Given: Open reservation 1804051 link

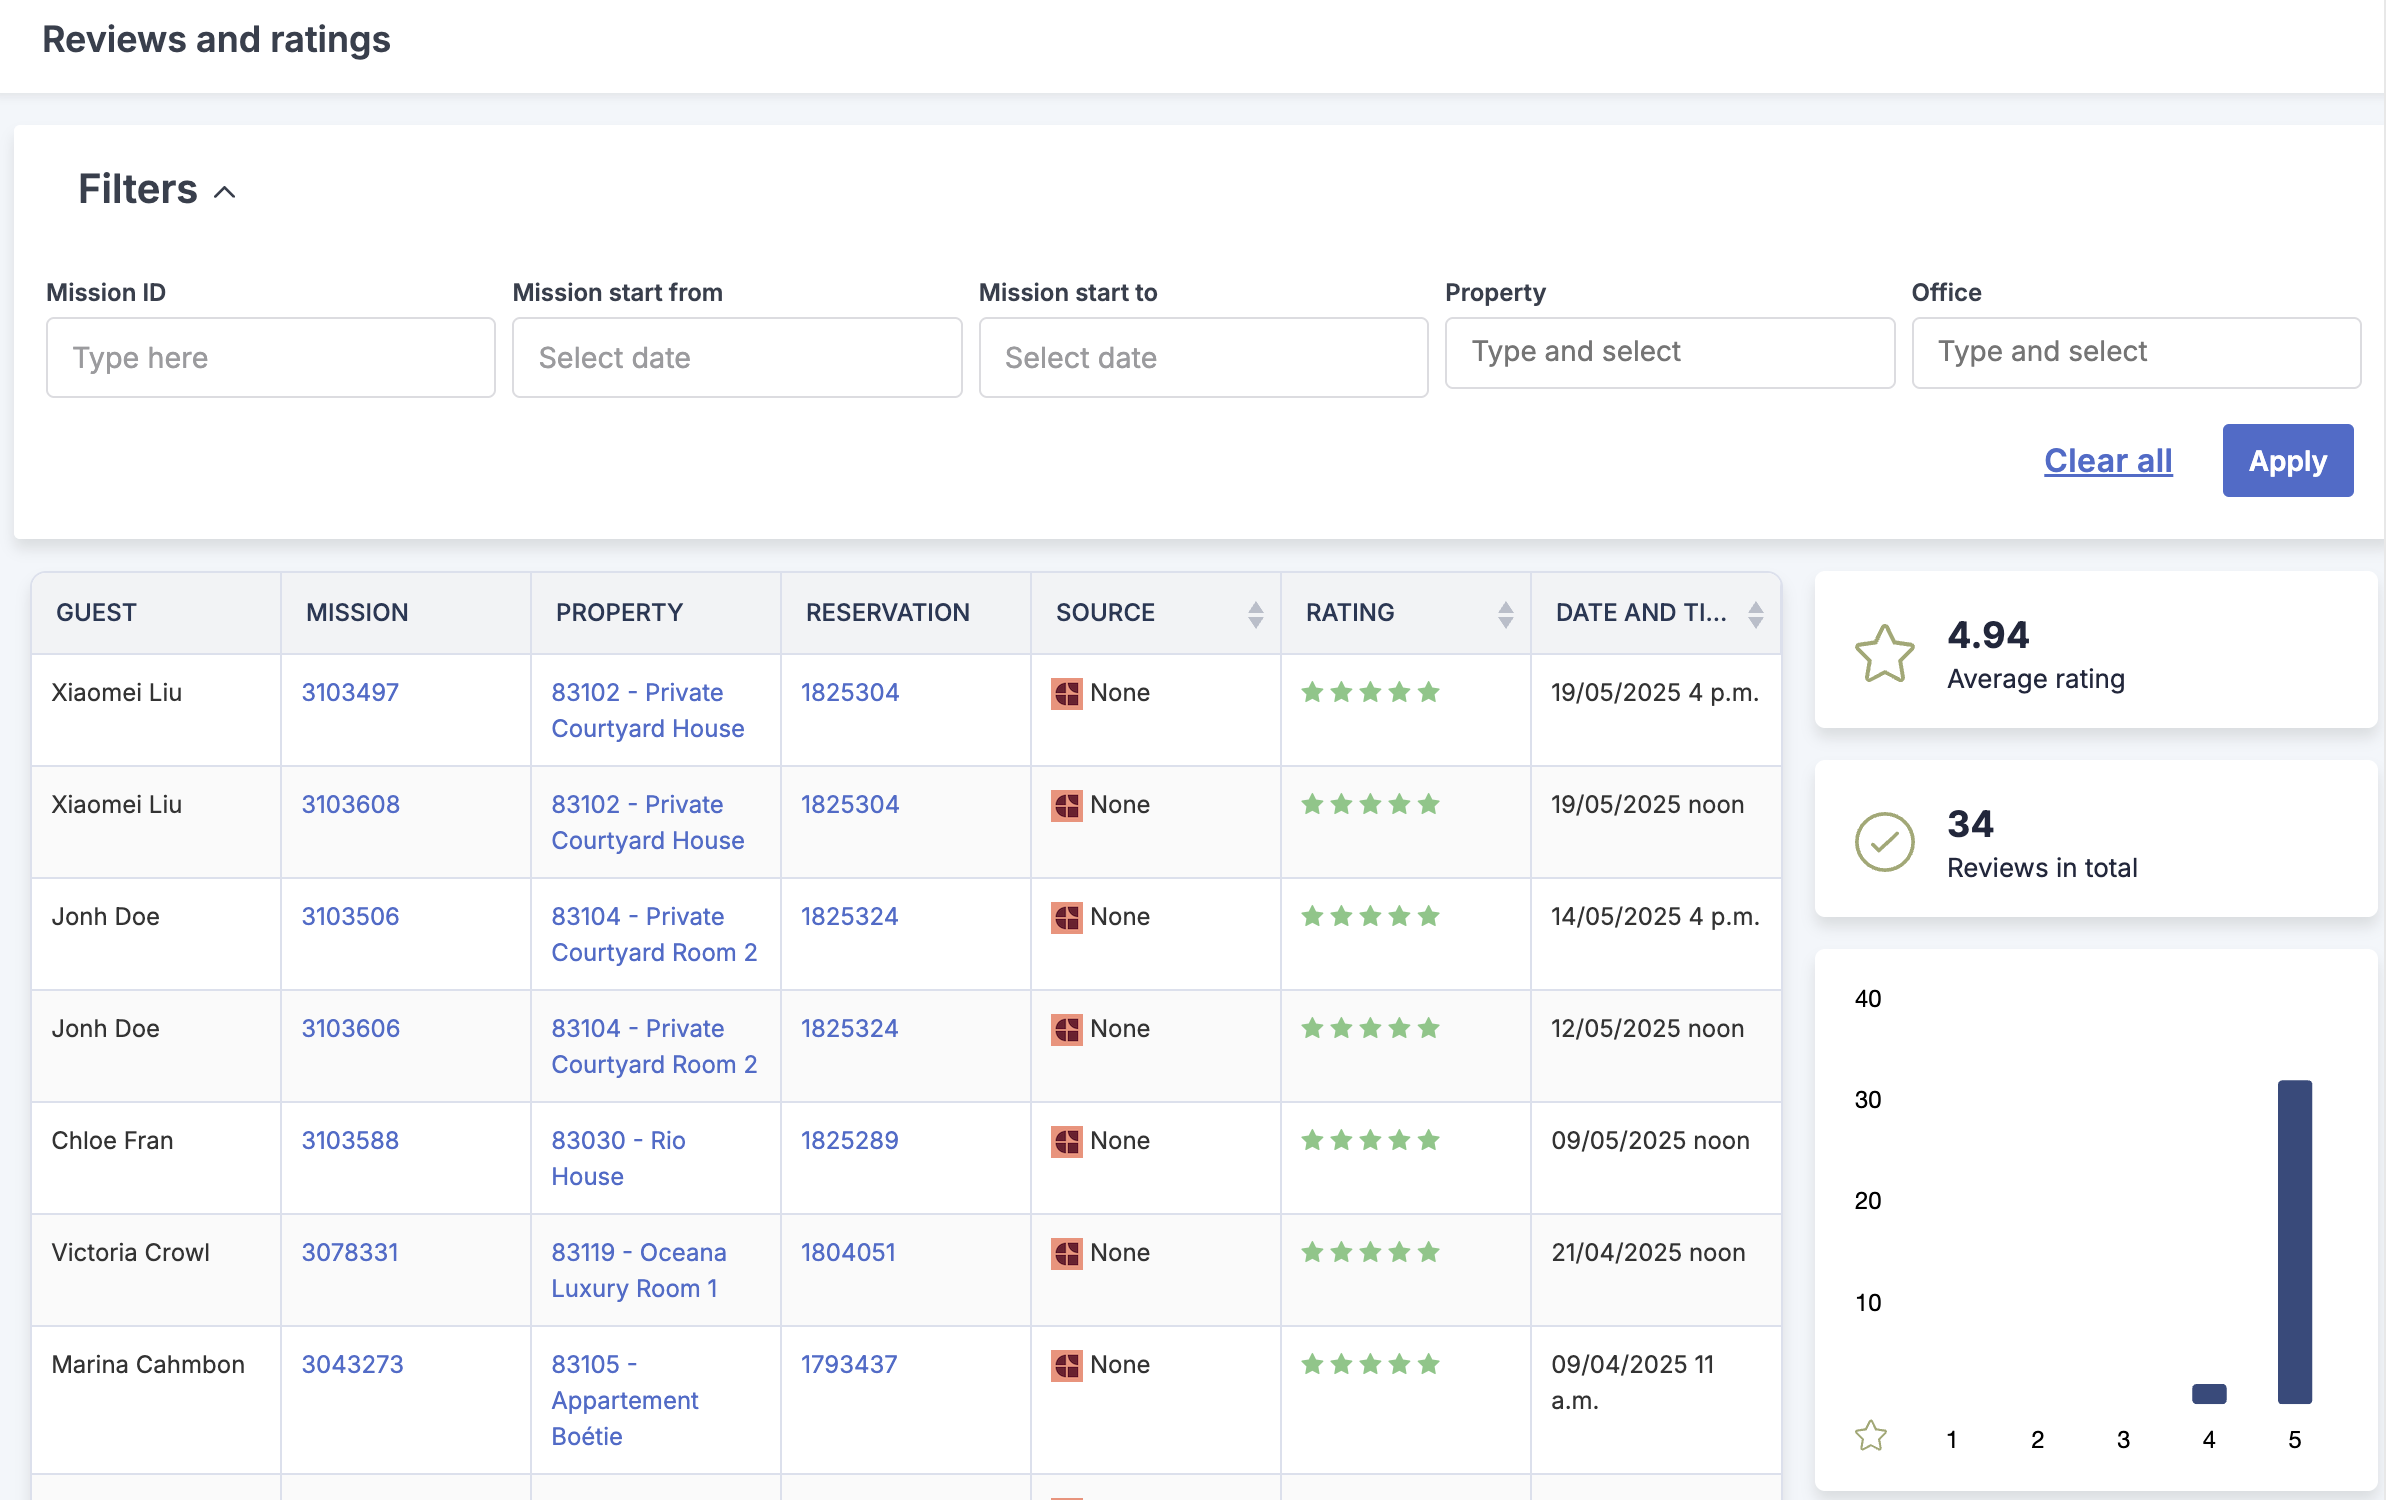Looking at the screenshot, I should [848, 1252].
